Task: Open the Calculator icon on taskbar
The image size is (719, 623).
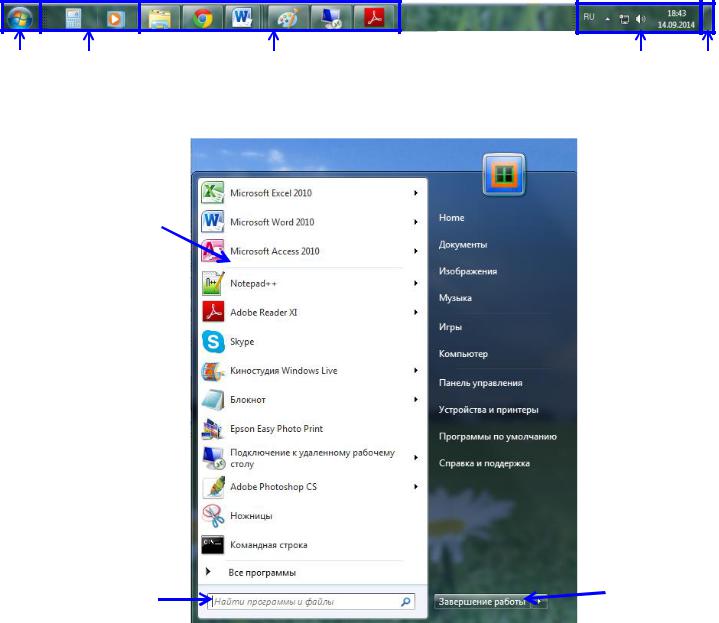Action: [73, 19]
